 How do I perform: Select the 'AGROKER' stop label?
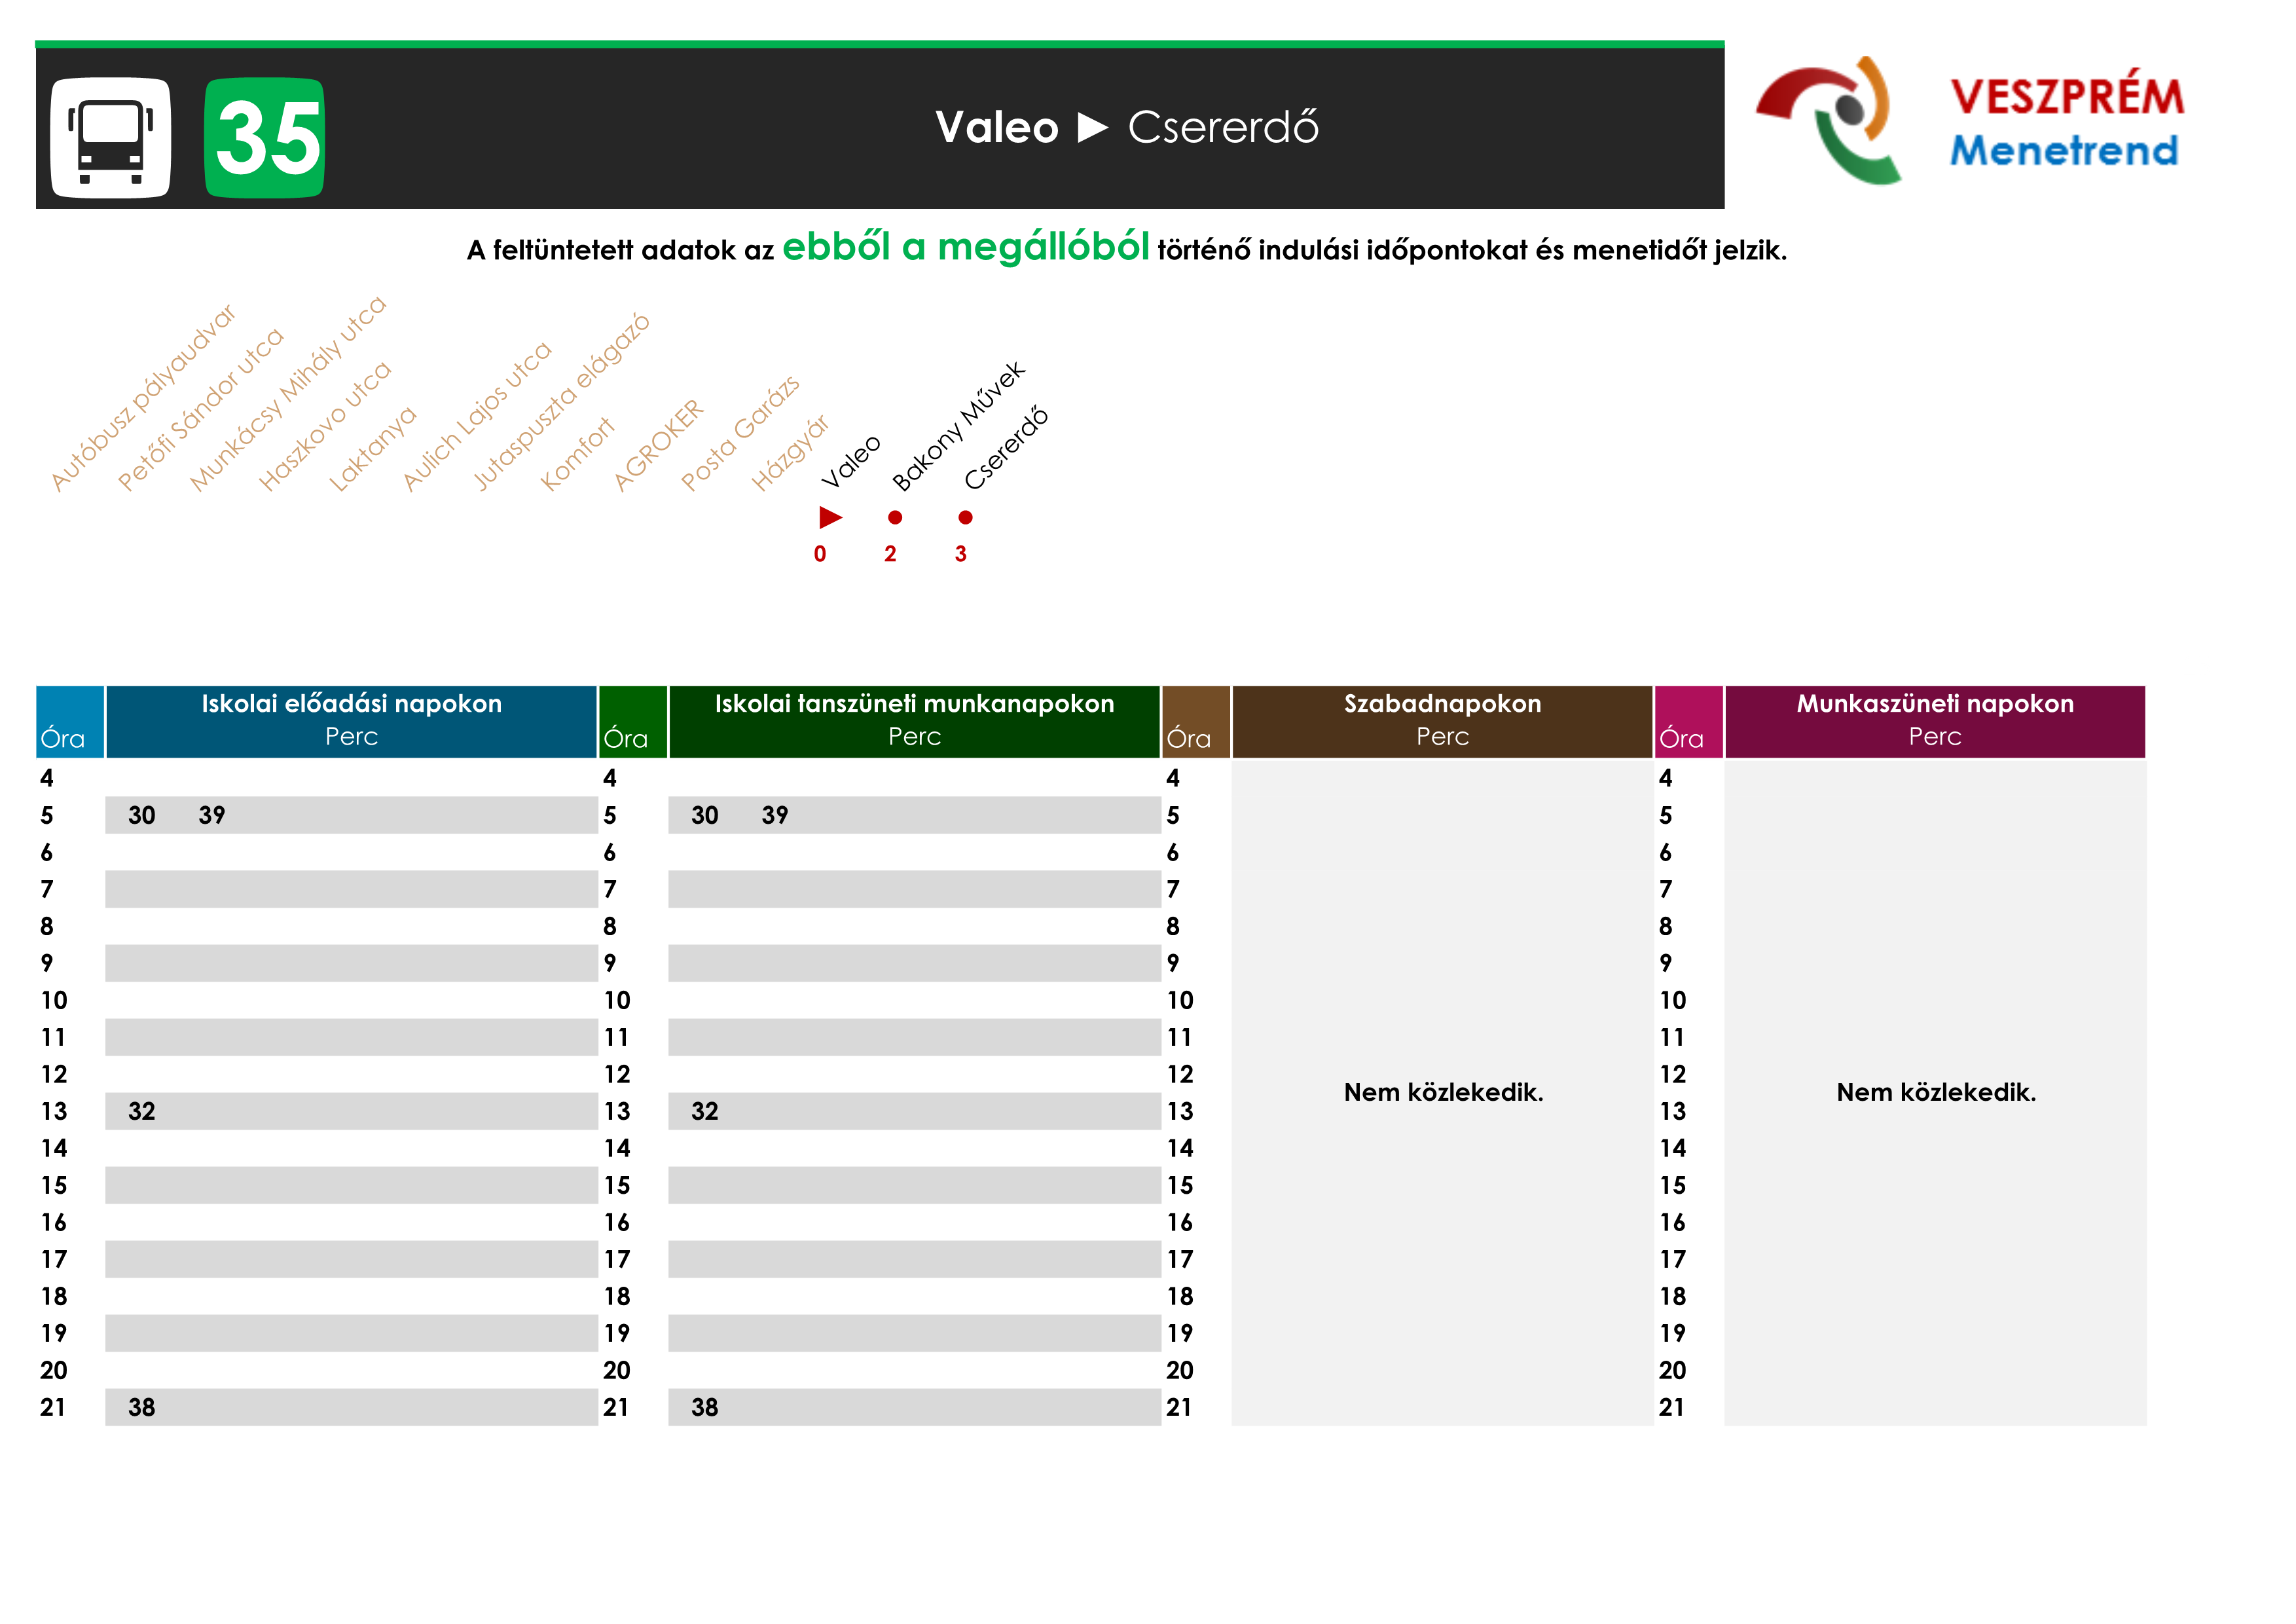pos(658,446)
